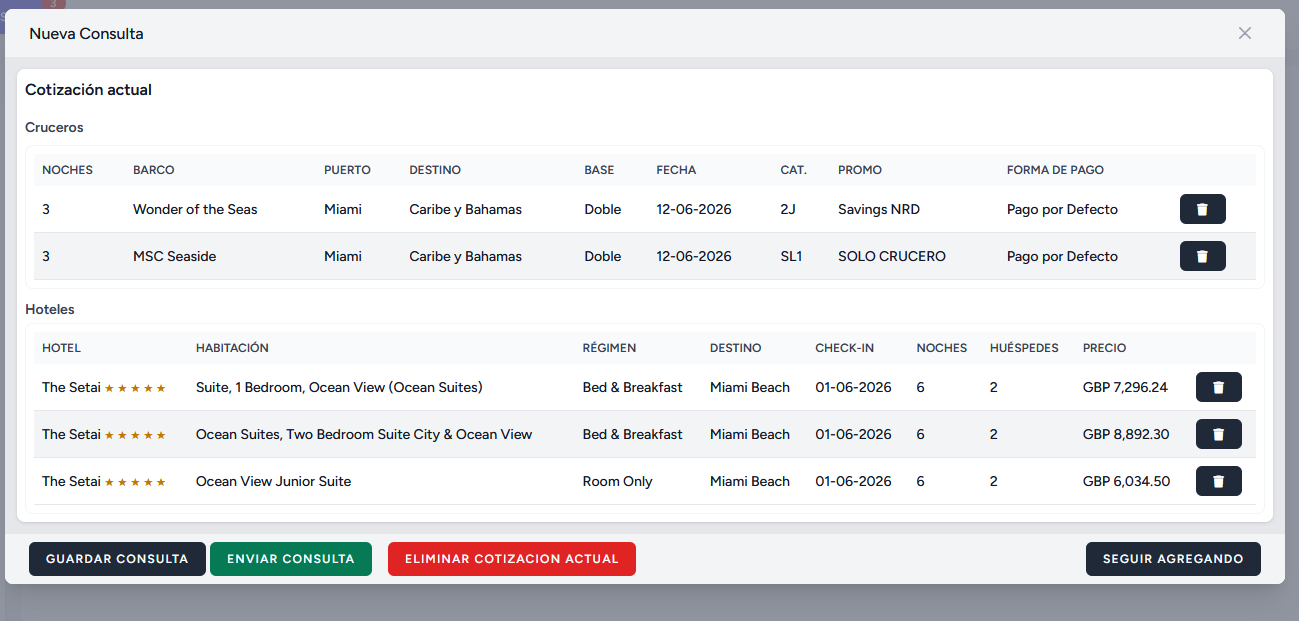Click the GBP 8,892.30 price cell
The height and width of the screenshot is (621, 1299).
tap(1125, 434)
